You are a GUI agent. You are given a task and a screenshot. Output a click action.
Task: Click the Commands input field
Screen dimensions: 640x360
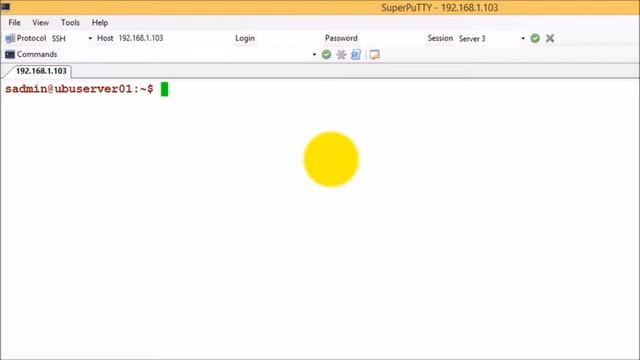185,54
